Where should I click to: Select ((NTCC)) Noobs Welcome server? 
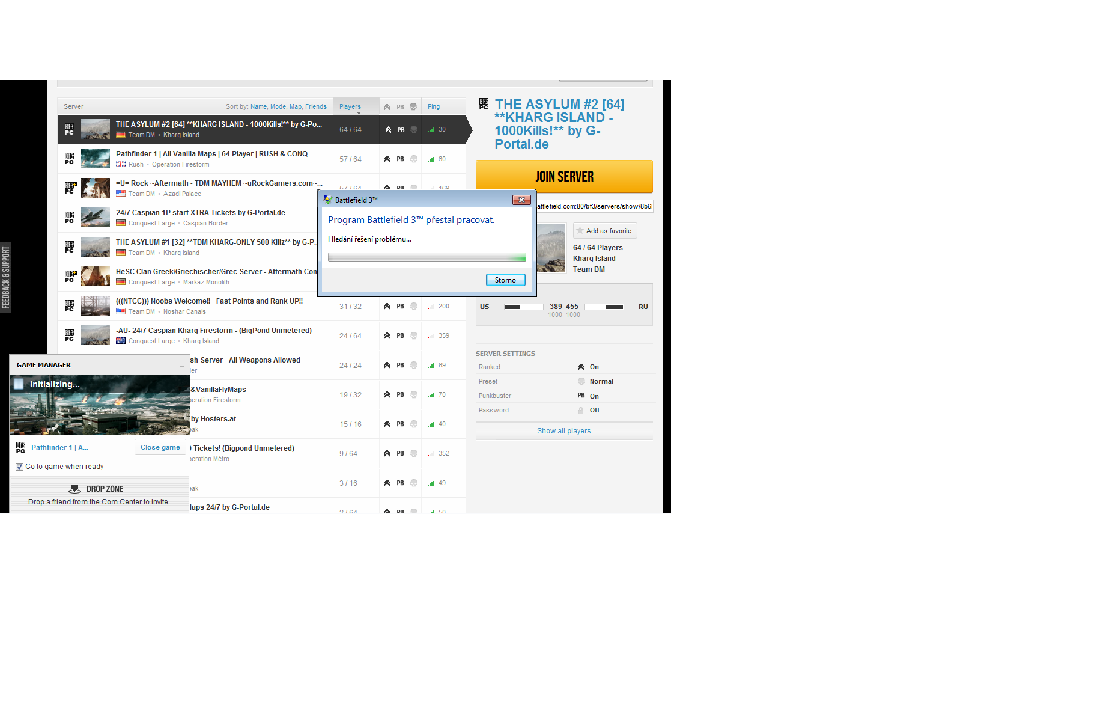pyautogui.click(x=262, y=306)
